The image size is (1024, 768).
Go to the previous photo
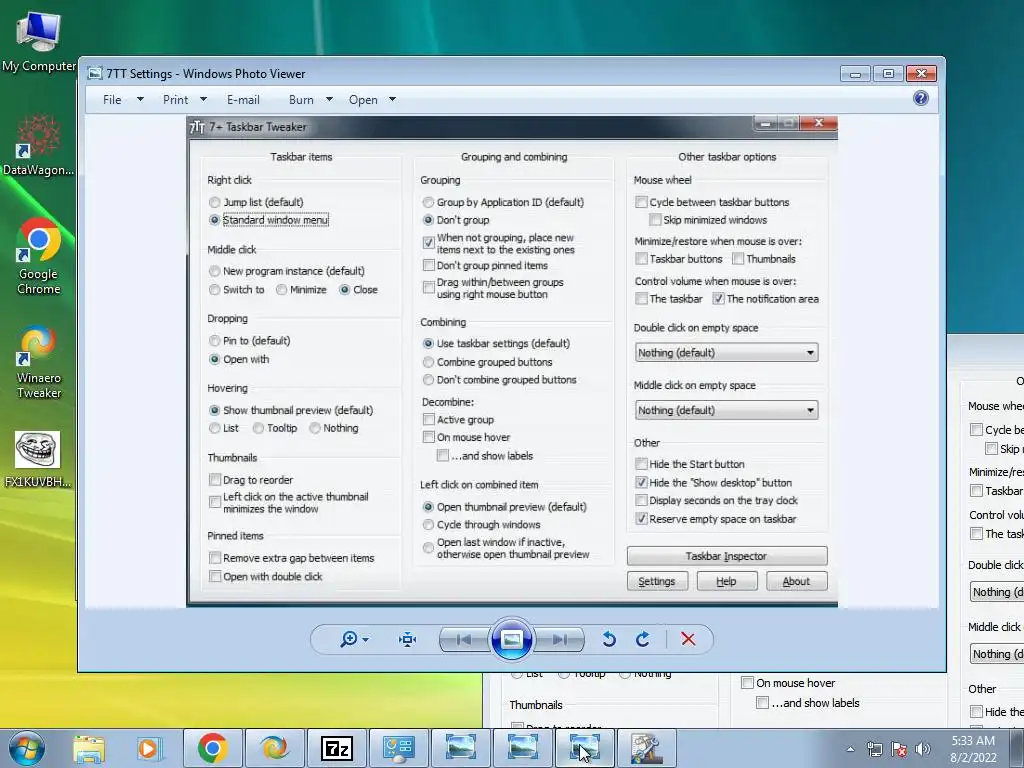[x=464, y=639]
